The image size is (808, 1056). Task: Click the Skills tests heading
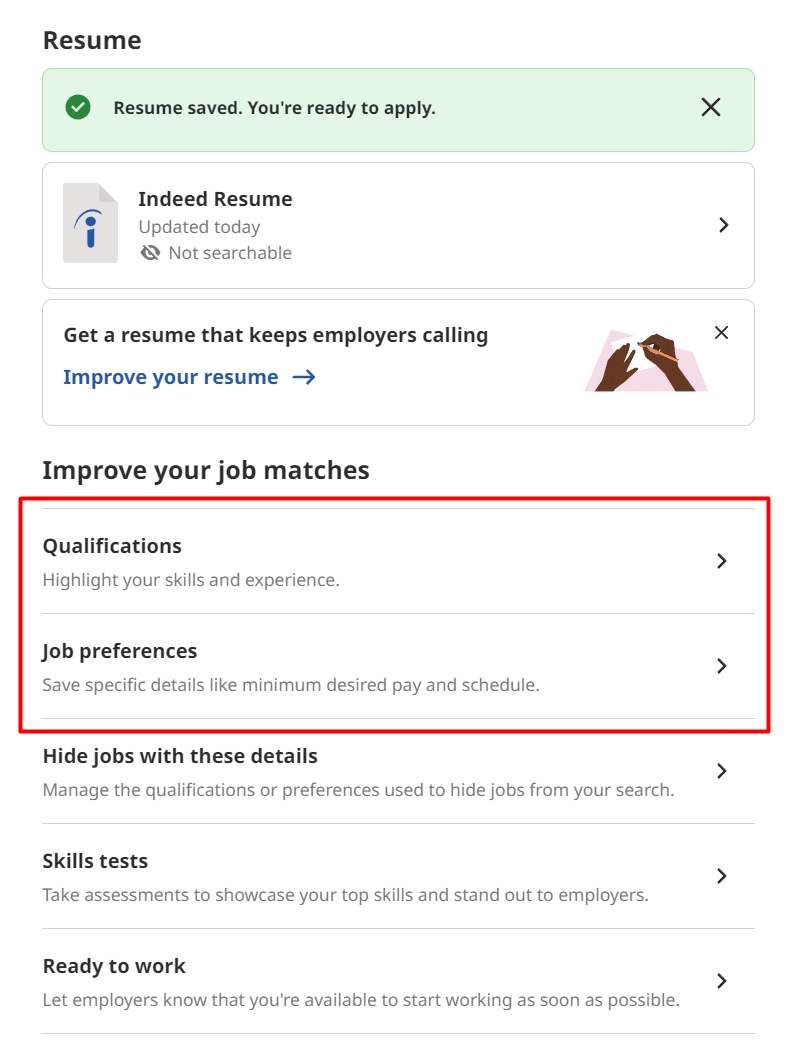tap(95, 861)
